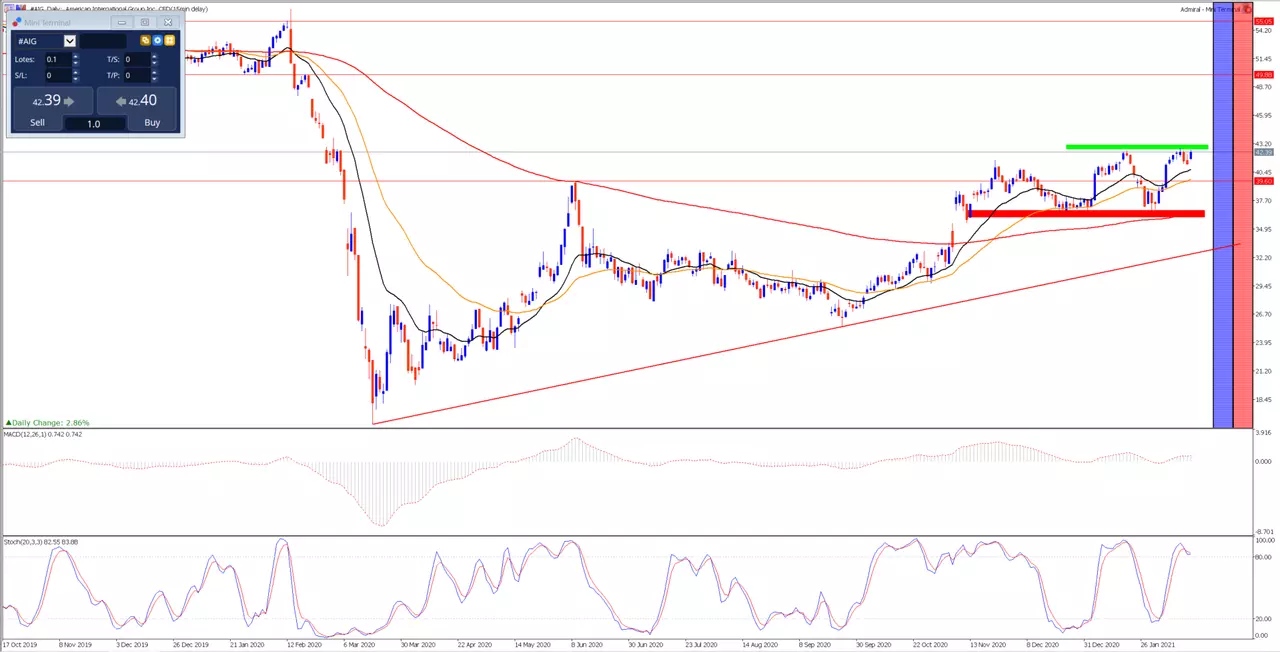Undock the Mini Terminal with the middle window icon
Viewport: 1280px width, 652px height.
point(145,22)
